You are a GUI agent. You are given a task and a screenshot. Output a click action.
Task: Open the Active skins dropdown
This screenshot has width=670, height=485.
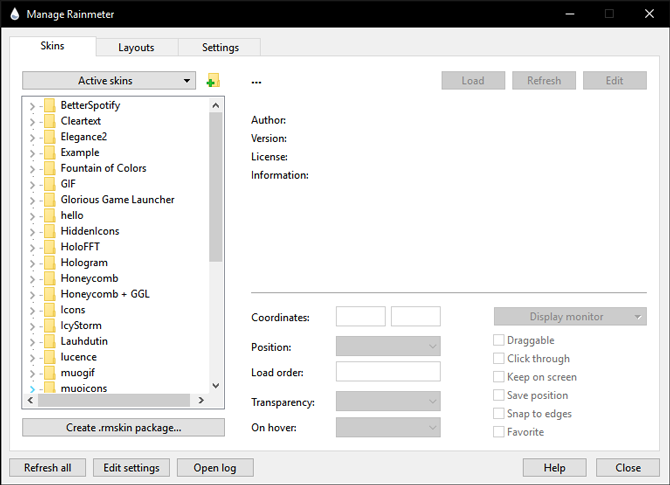click(x=109, y=80)
